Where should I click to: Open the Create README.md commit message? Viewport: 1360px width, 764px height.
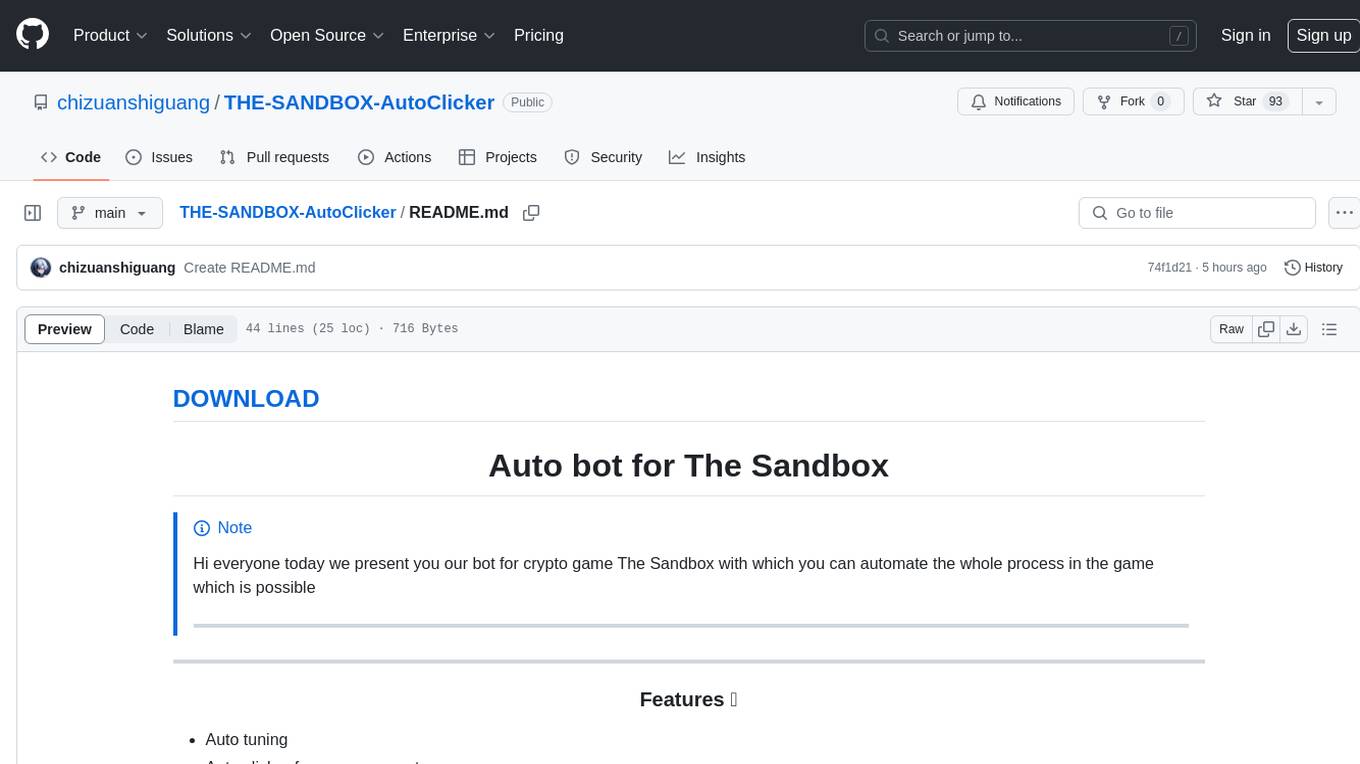click(250, 268)
